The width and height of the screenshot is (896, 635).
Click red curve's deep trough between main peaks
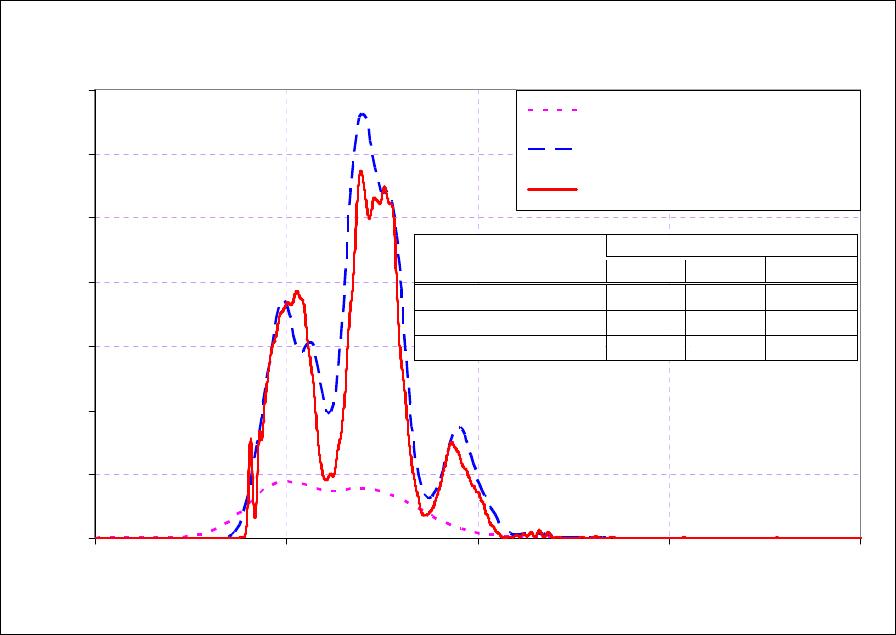327,478
